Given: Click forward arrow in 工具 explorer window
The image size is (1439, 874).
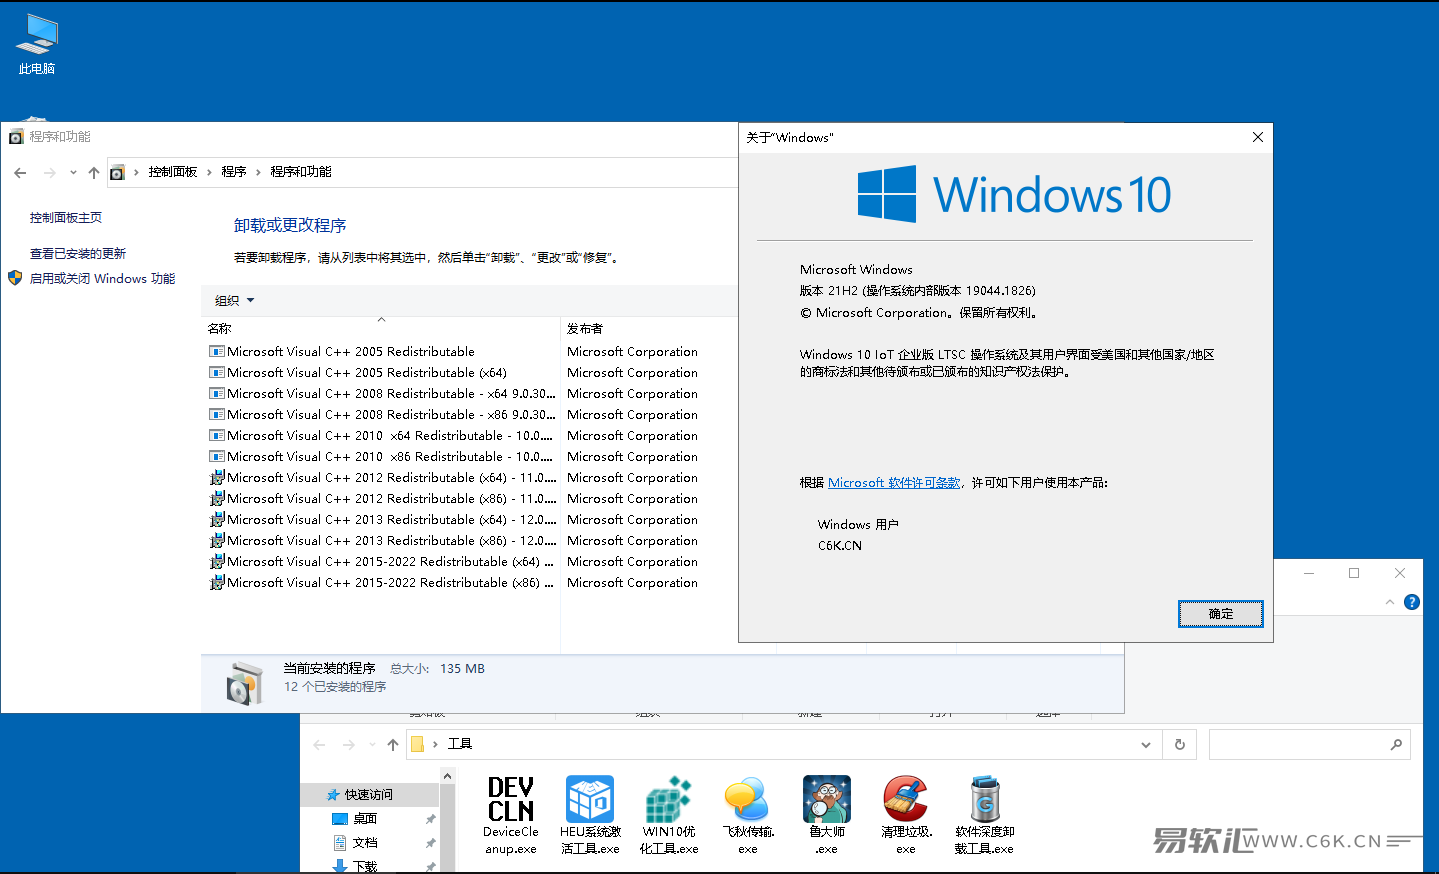Looking at the screenshot, I should 349,745.
